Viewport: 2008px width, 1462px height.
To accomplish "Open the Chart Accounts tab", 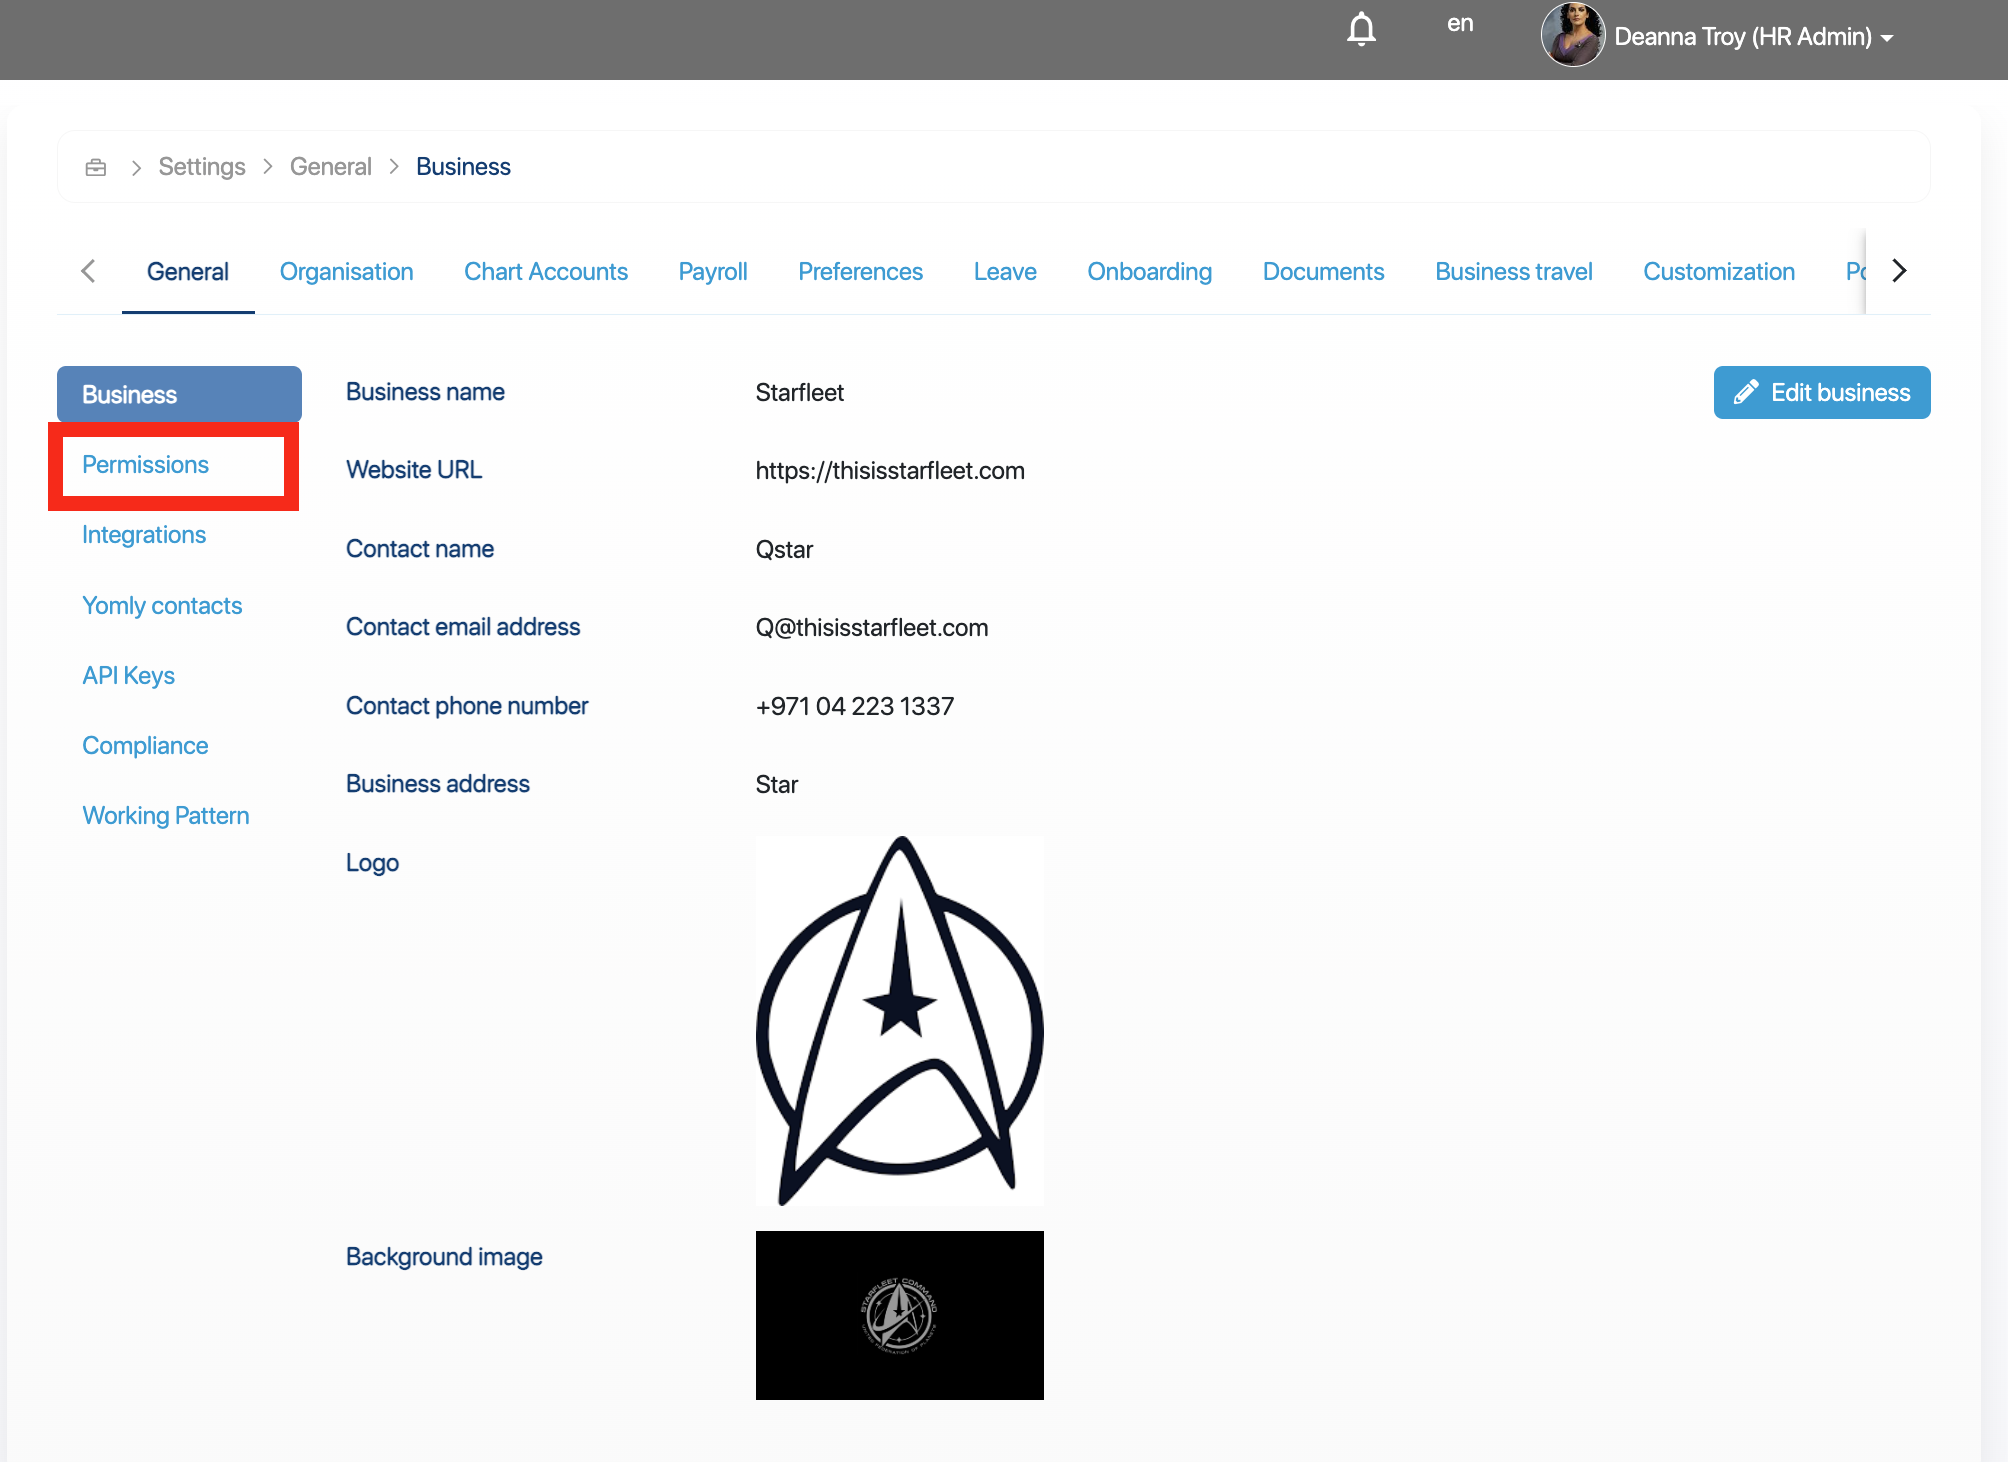I will pyautogui.click(x=546, y=272).
